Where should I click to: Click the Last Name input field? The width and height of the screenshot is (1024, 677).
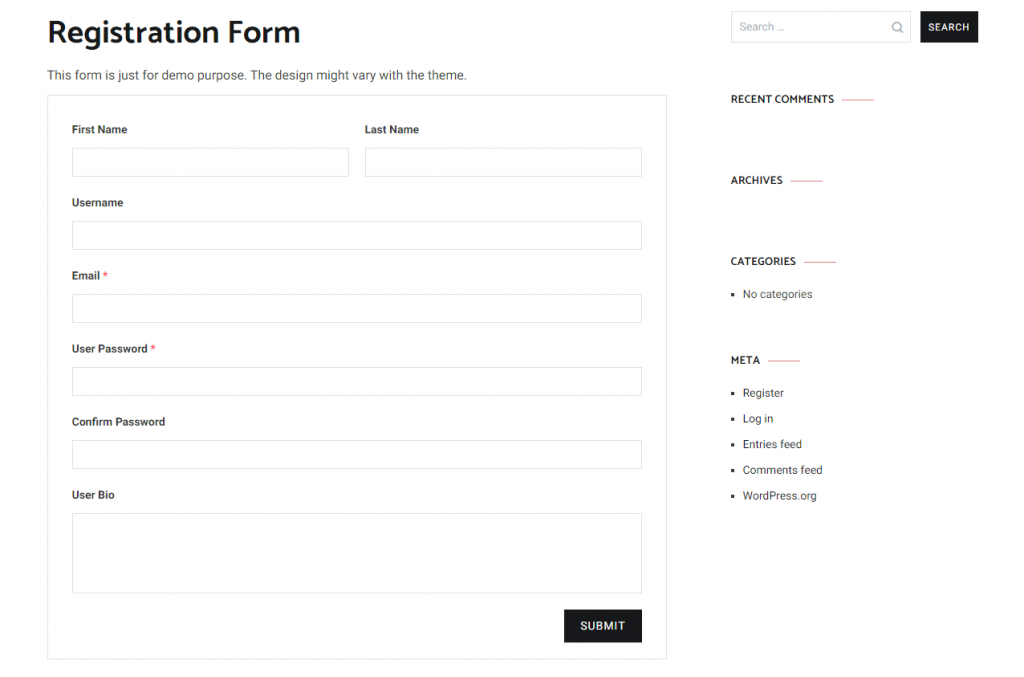[503, 162]
